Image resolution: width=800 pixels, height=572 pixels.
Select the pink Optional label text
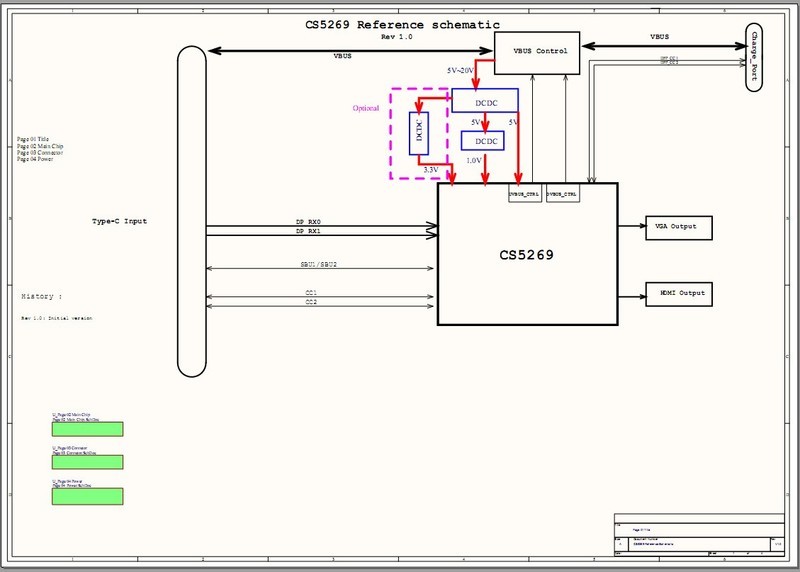366,108
